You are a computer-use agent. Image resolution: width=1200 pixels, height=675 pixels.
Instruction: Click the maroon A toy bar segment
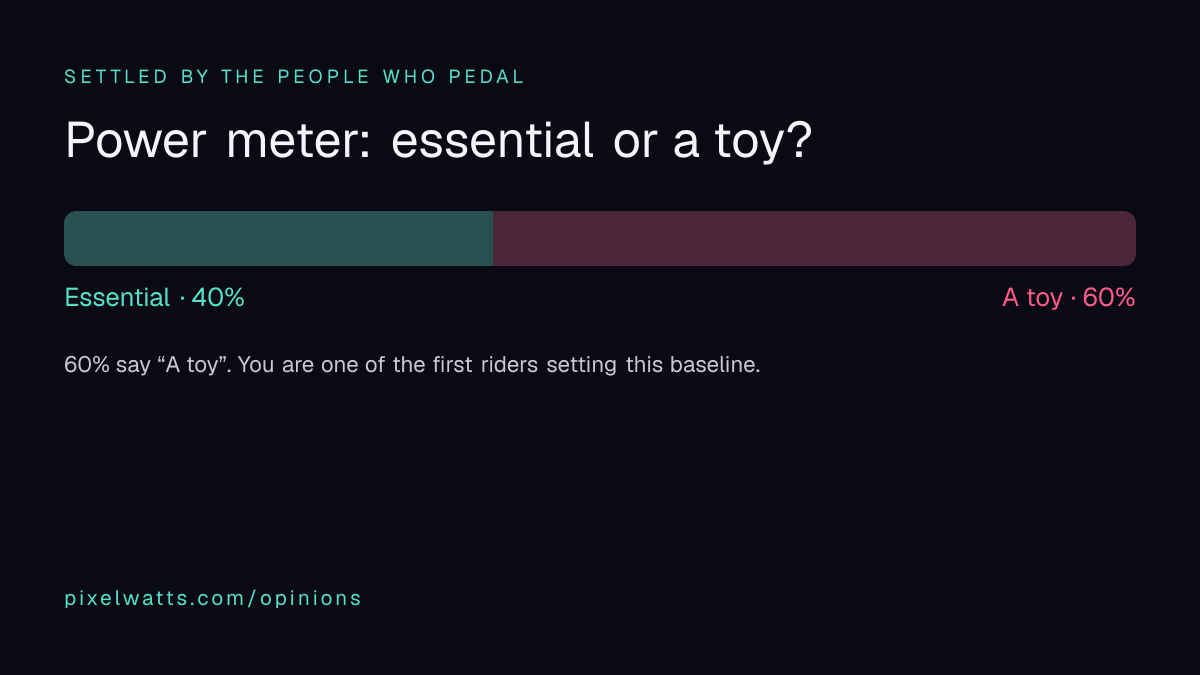coord(814,238)
